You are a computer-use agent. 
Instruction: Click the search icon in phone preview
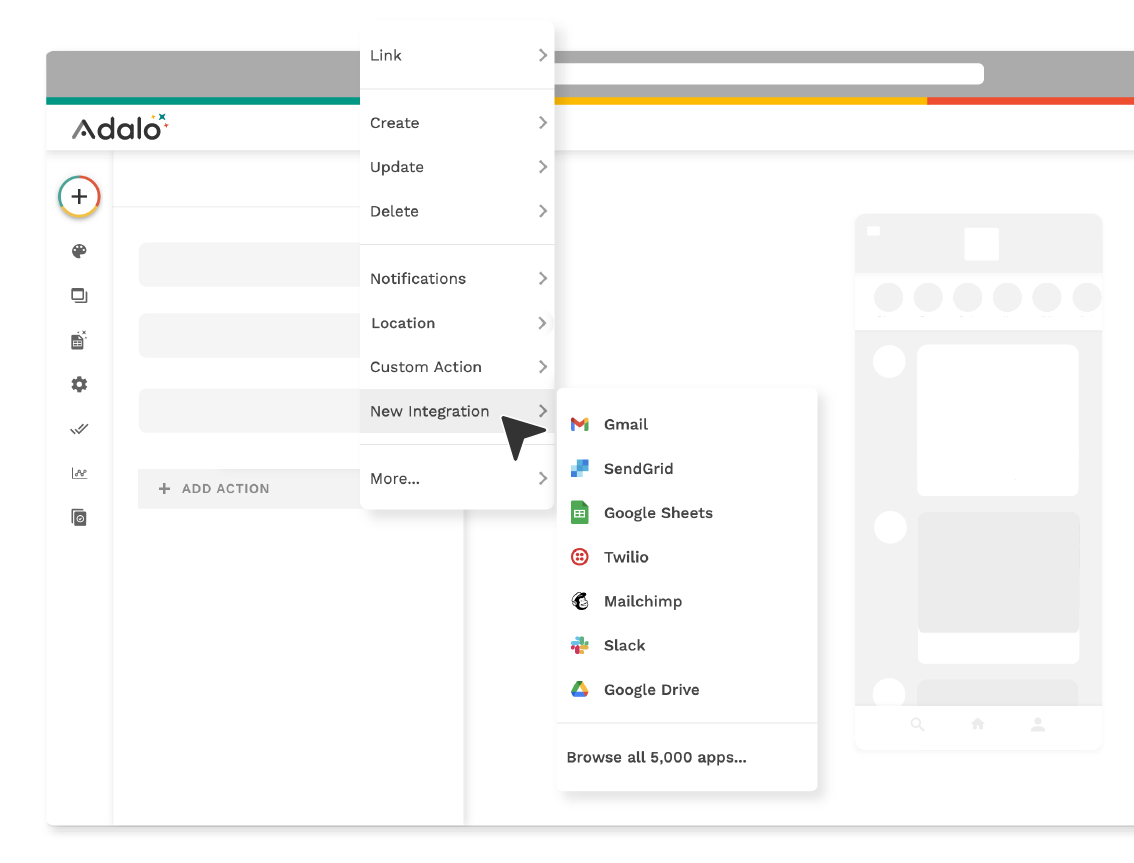(917, 724)
